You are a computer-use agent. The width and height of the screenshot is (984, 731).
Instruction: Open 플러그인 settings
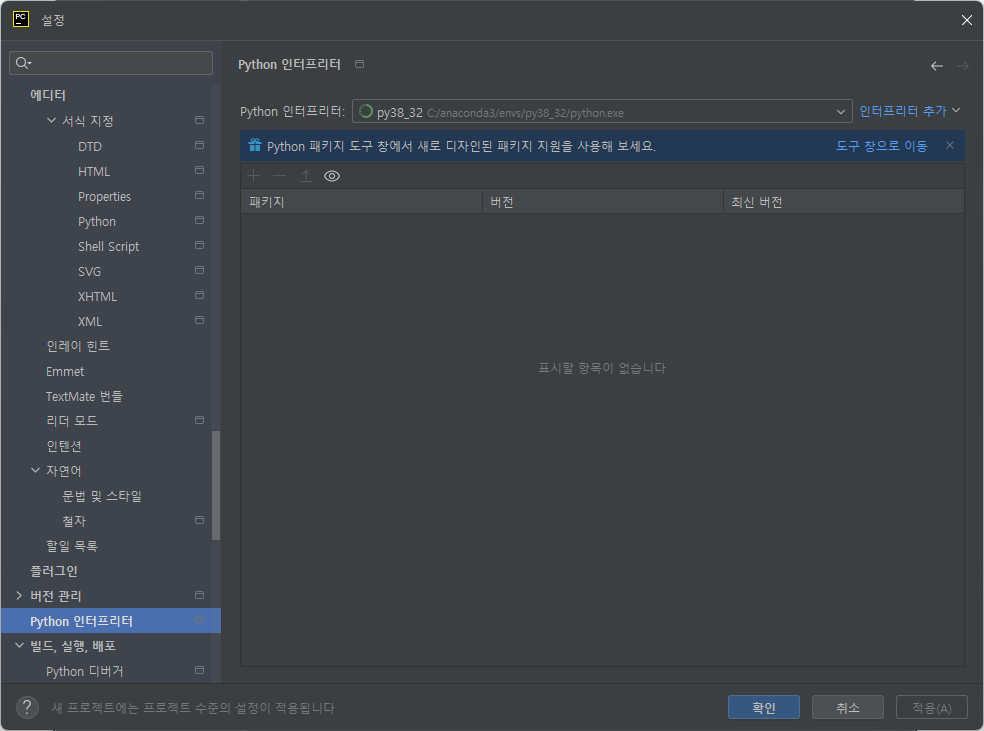click(54, 571)
